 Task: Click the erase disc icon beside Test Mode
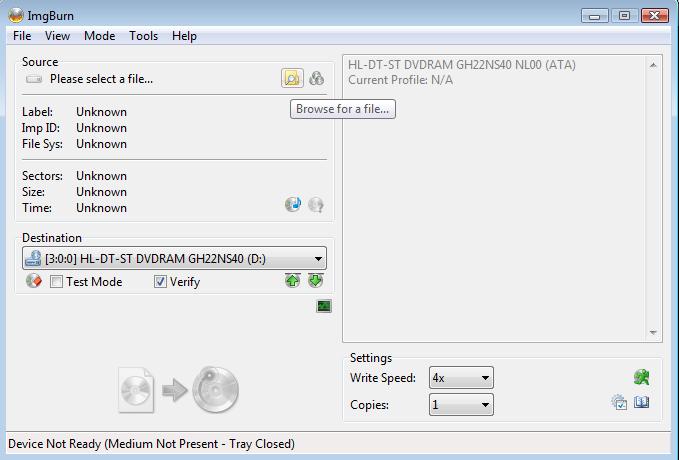point(34,281)
